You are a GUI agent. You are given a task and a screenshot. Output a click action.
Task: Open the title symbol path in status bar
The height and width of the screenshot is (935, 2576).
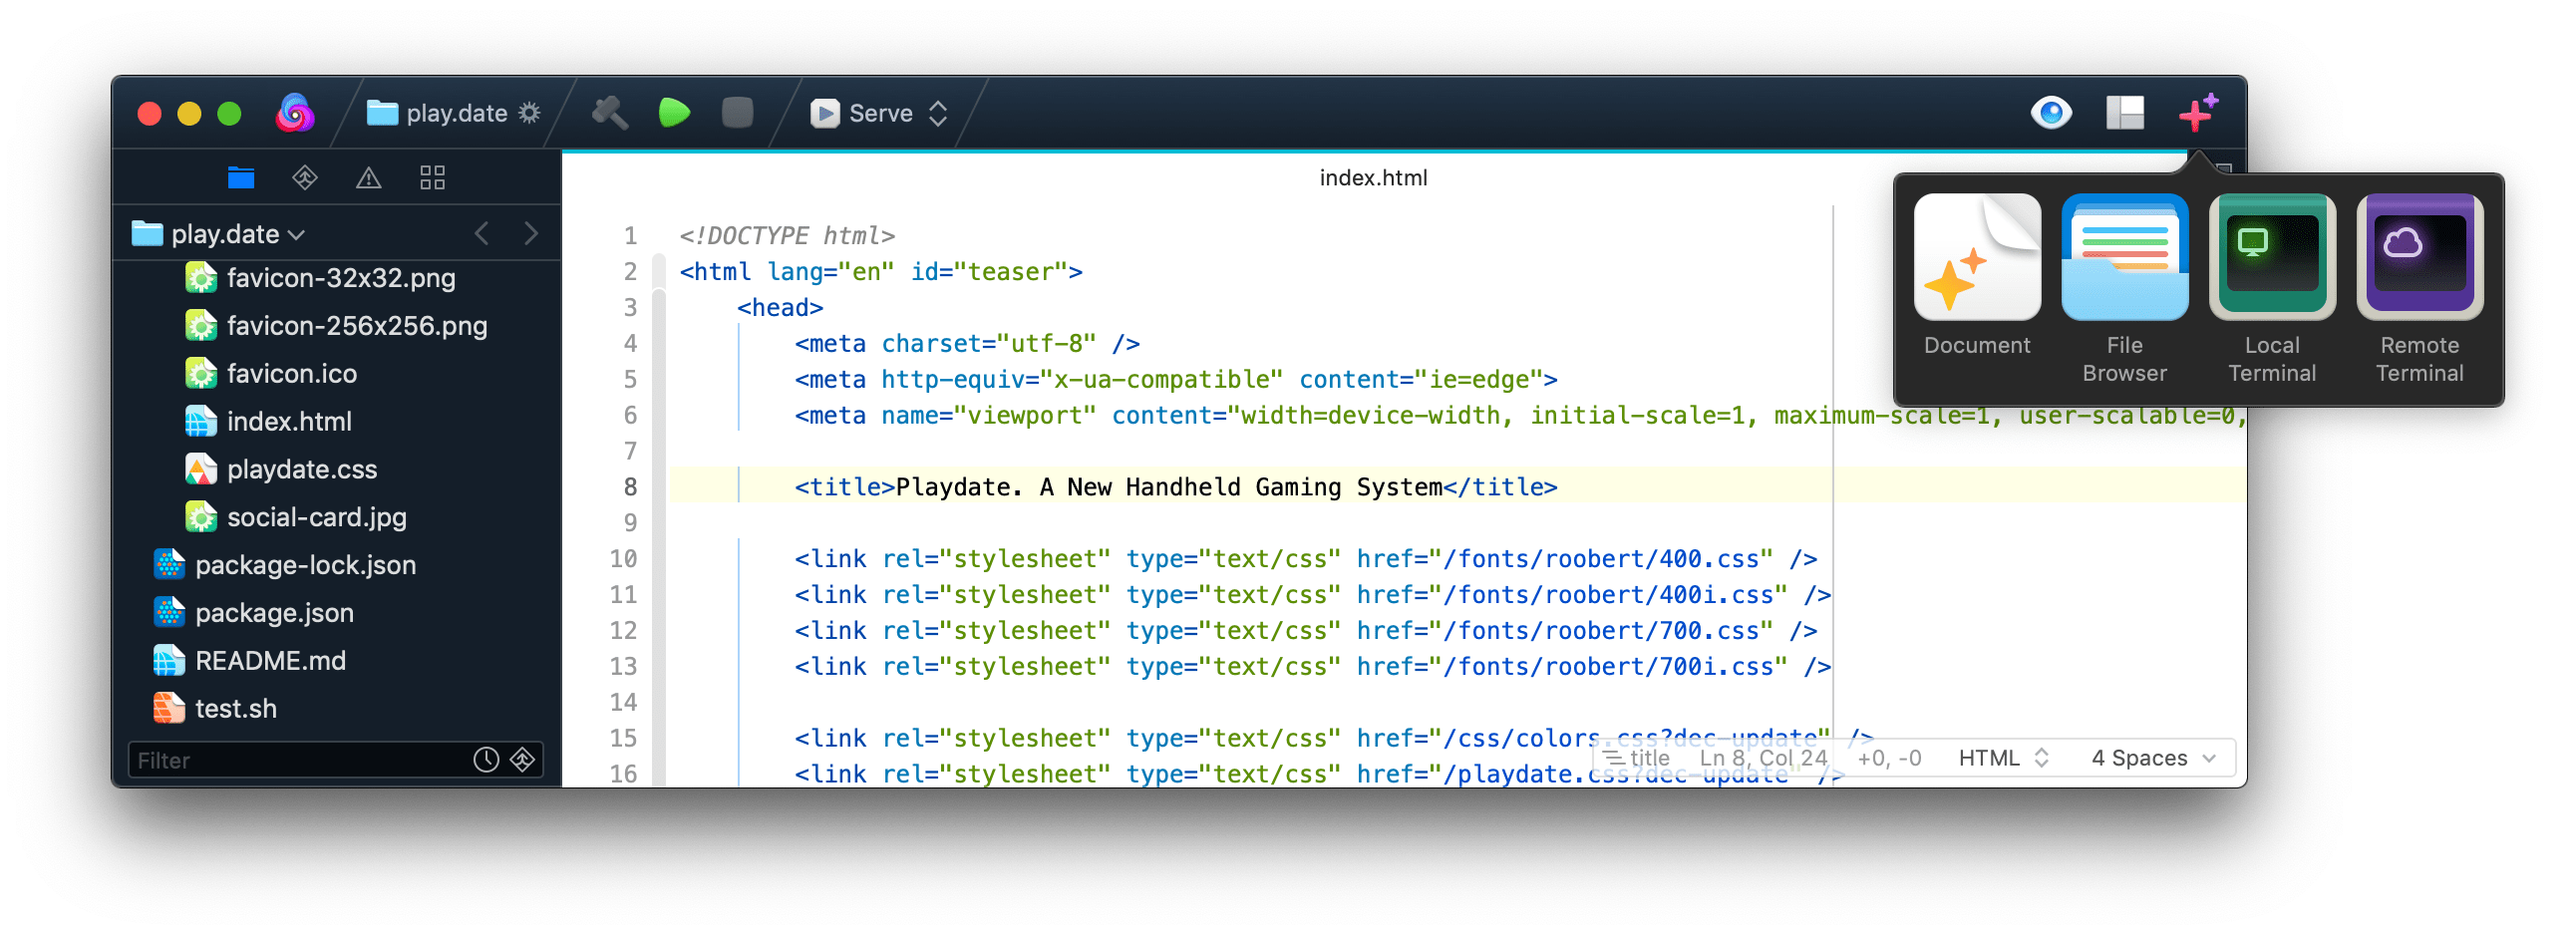pos(1637,759)
